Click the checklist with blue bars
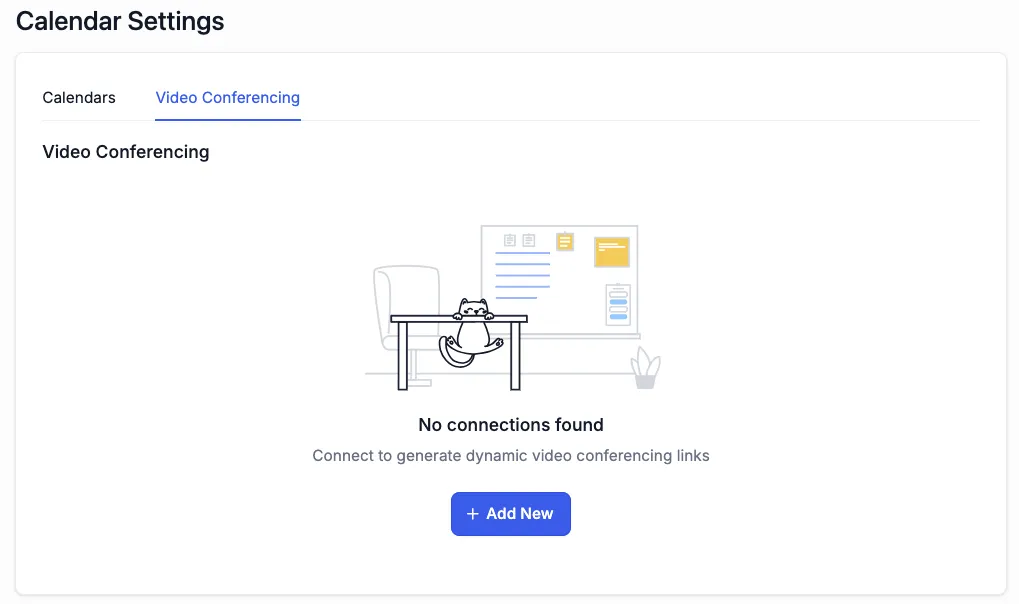 pyautogui.click(x=618, y=305)
